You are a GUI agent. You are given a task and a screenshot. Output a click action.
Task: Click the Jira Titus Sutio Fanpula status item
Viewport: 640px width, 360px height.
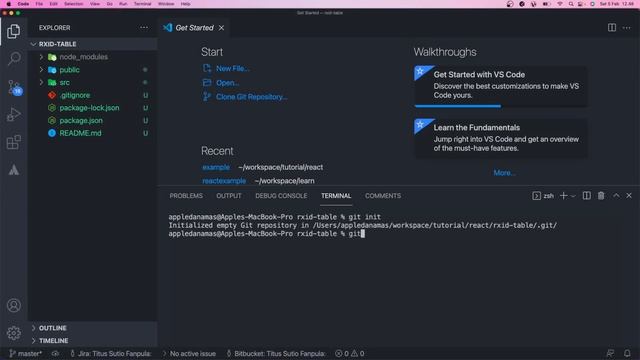pos(111,353)
